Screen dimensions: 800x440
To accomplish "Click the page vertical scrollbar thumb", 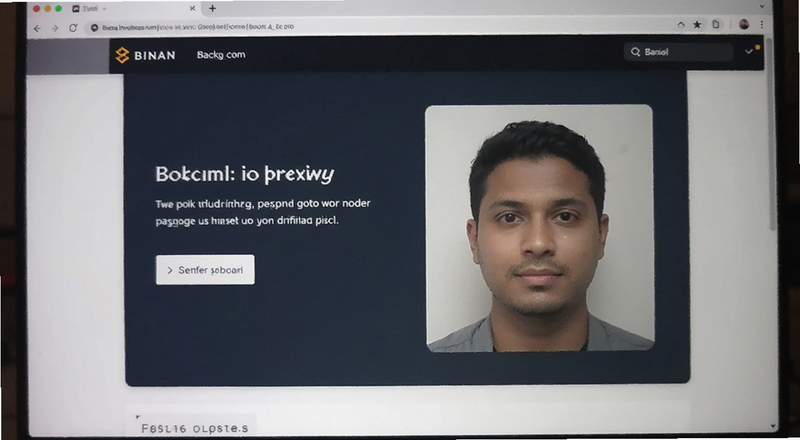I will coord(773,135).
